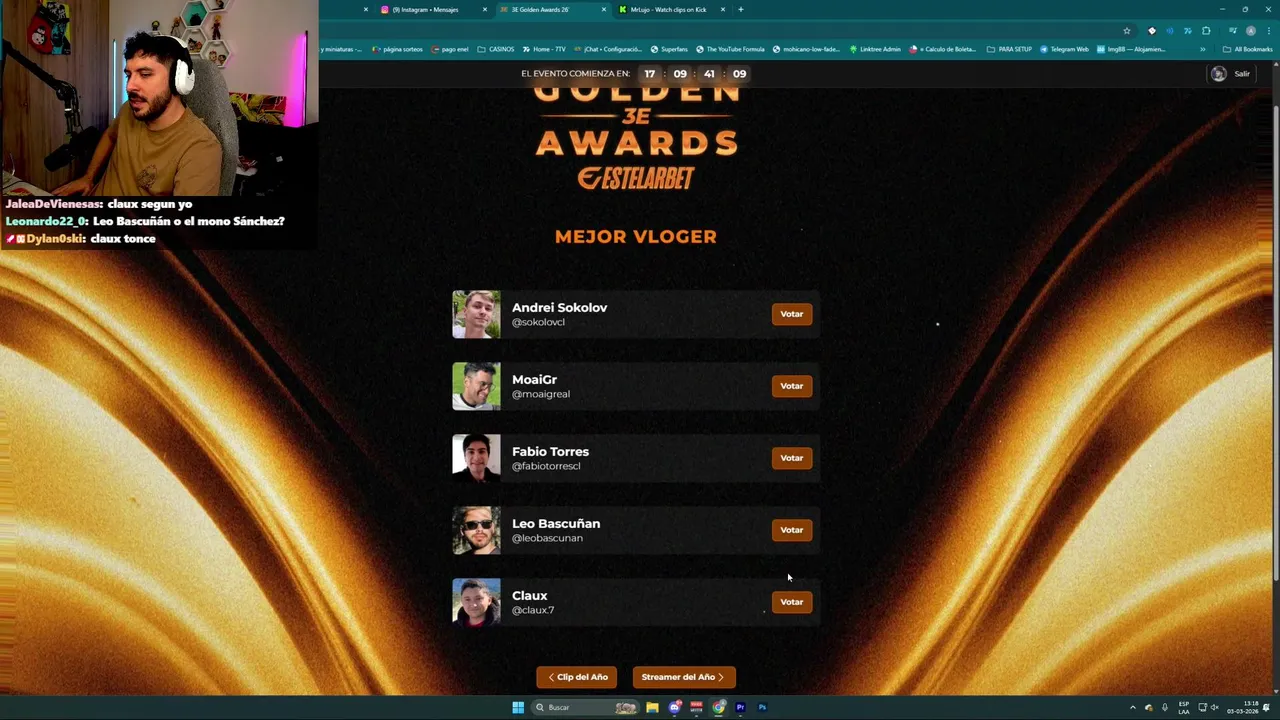Click the @sokolovcl handle text
This screenshot has height=720, width=1280.
pos(538,322)
